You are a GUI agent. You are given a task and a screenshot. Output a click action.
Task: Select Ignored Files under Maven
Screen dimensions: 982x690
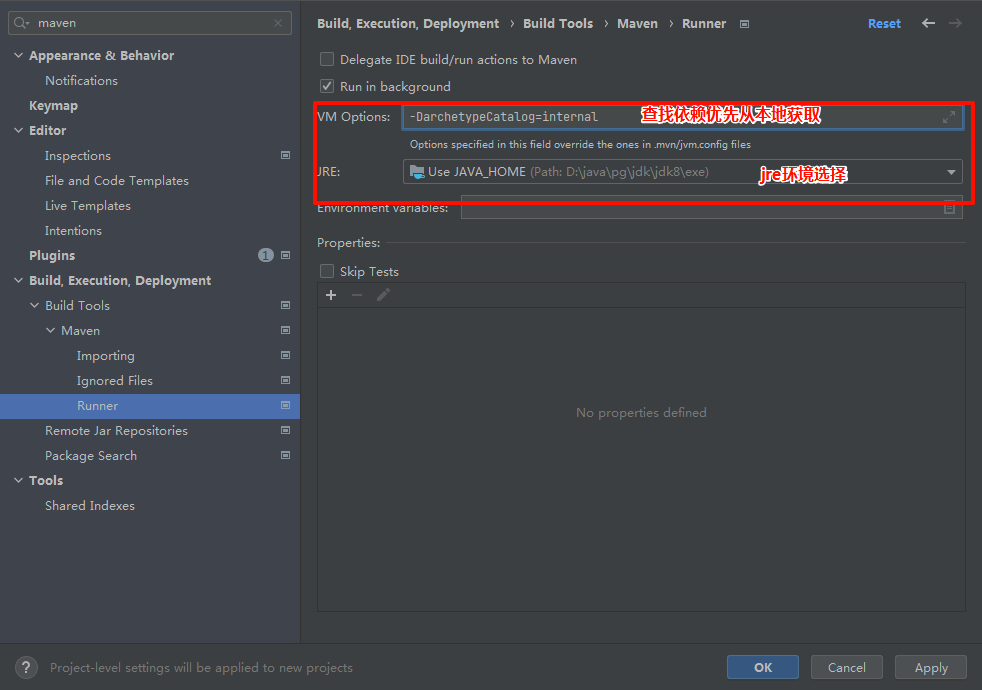point(115,381)
